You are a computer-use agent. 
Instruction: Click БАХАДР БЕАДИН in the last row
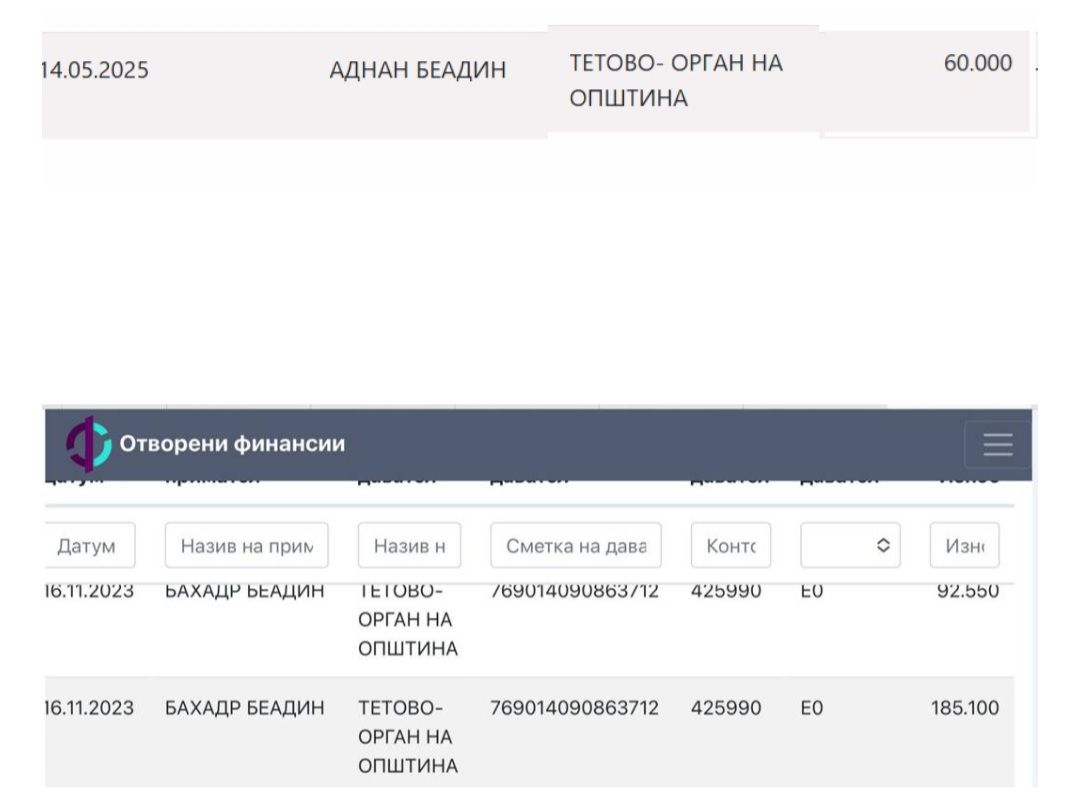point(244,708)
